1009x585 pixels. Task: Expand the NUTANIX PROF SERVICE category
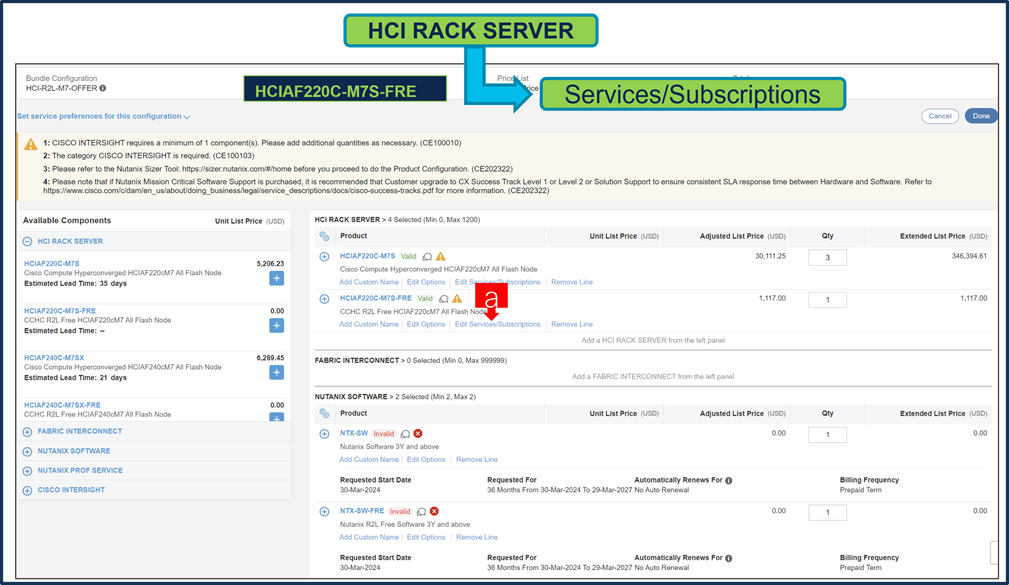click(x=27, y=471)
